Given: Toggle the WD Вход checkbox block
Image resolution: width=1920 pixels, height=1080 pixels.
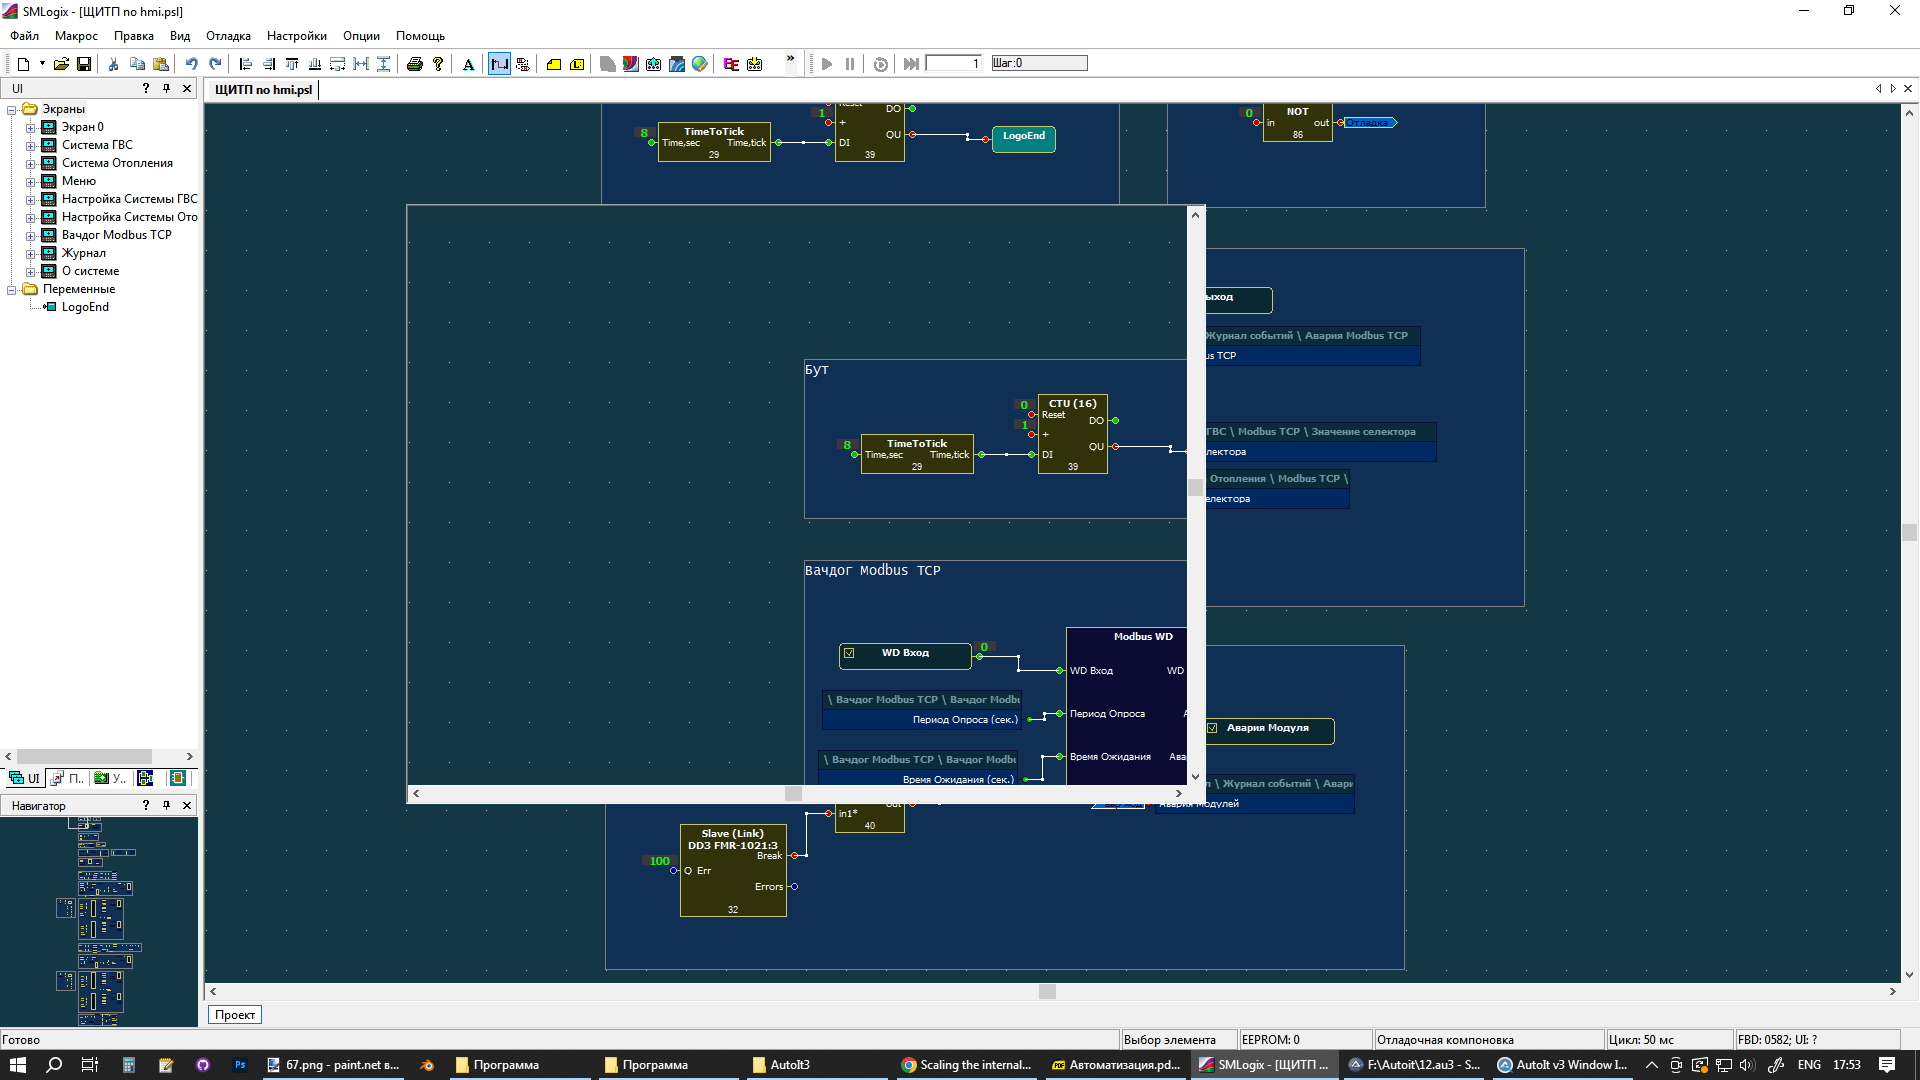Looking at the screenshot, I should click(849, 653).
